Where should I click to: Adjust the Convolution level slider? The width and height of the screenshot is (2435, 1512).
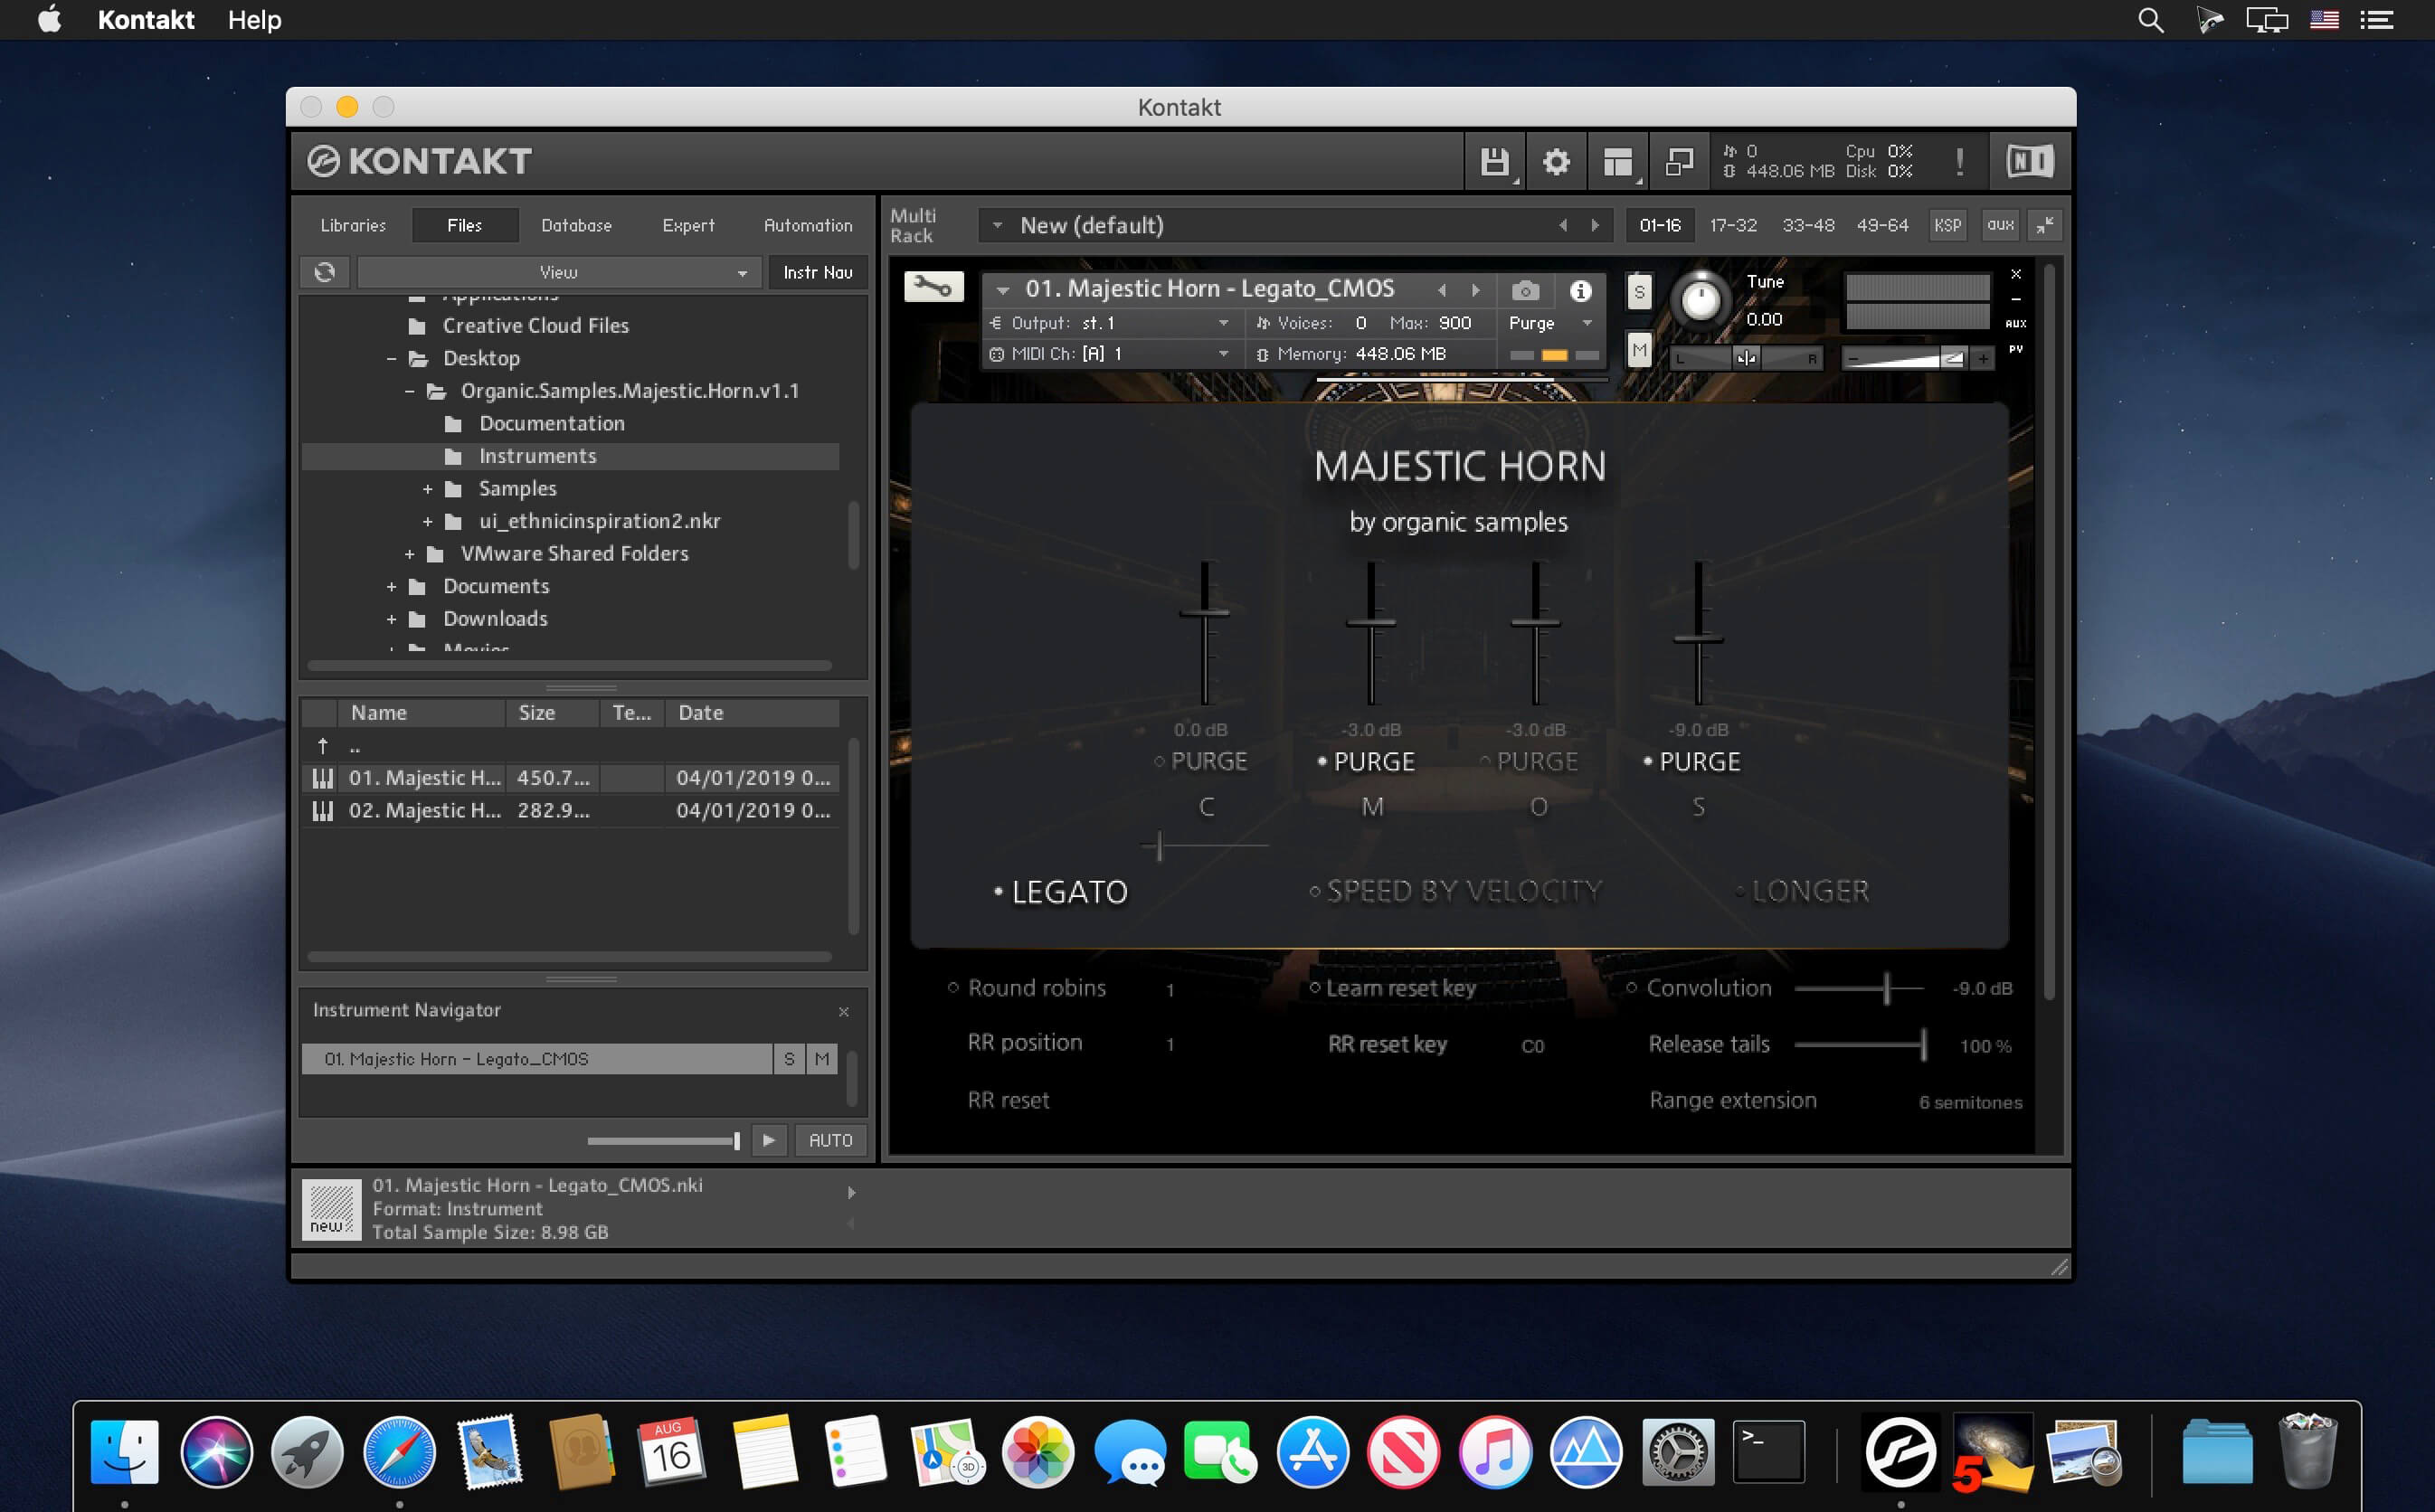(1859, 989)
